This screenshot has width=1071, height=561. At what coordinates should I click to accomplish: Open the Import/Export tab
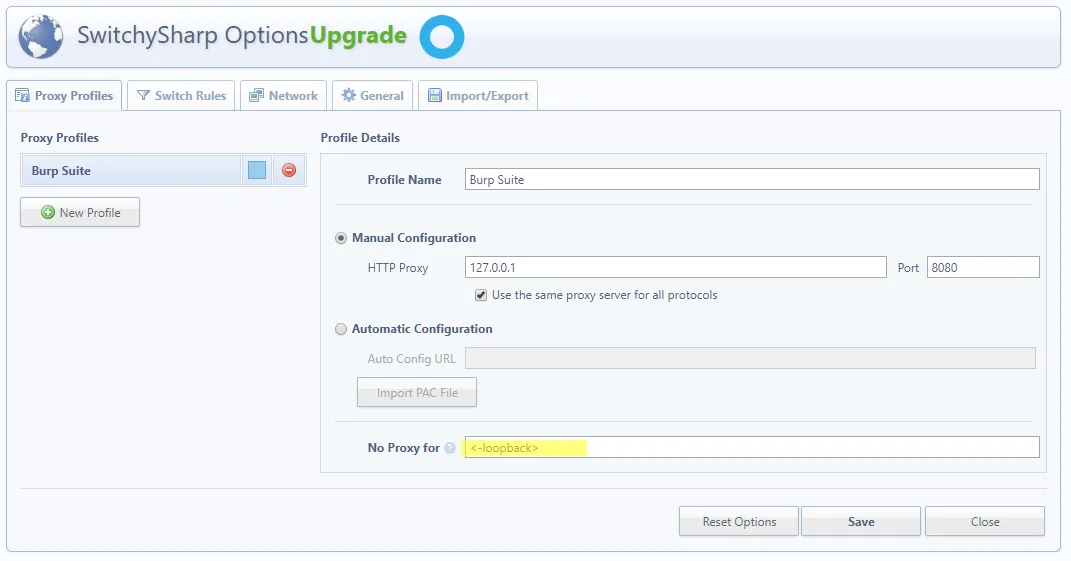click(478, 96)
